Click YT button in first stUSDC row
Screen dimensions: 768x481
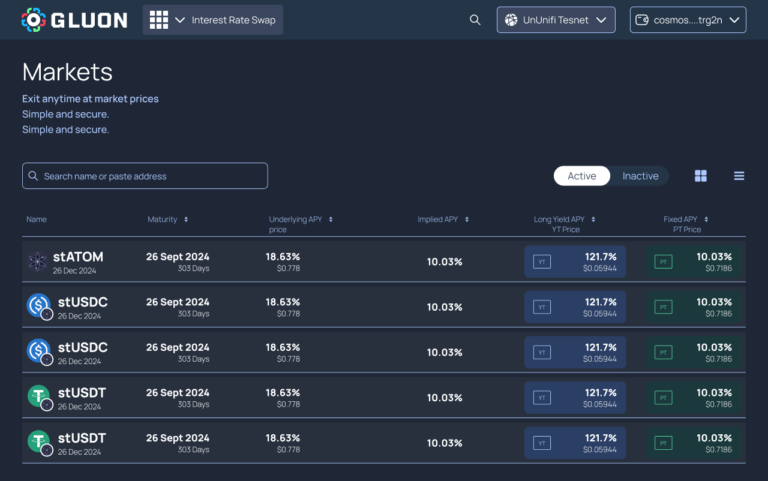[x=575, y=307]
